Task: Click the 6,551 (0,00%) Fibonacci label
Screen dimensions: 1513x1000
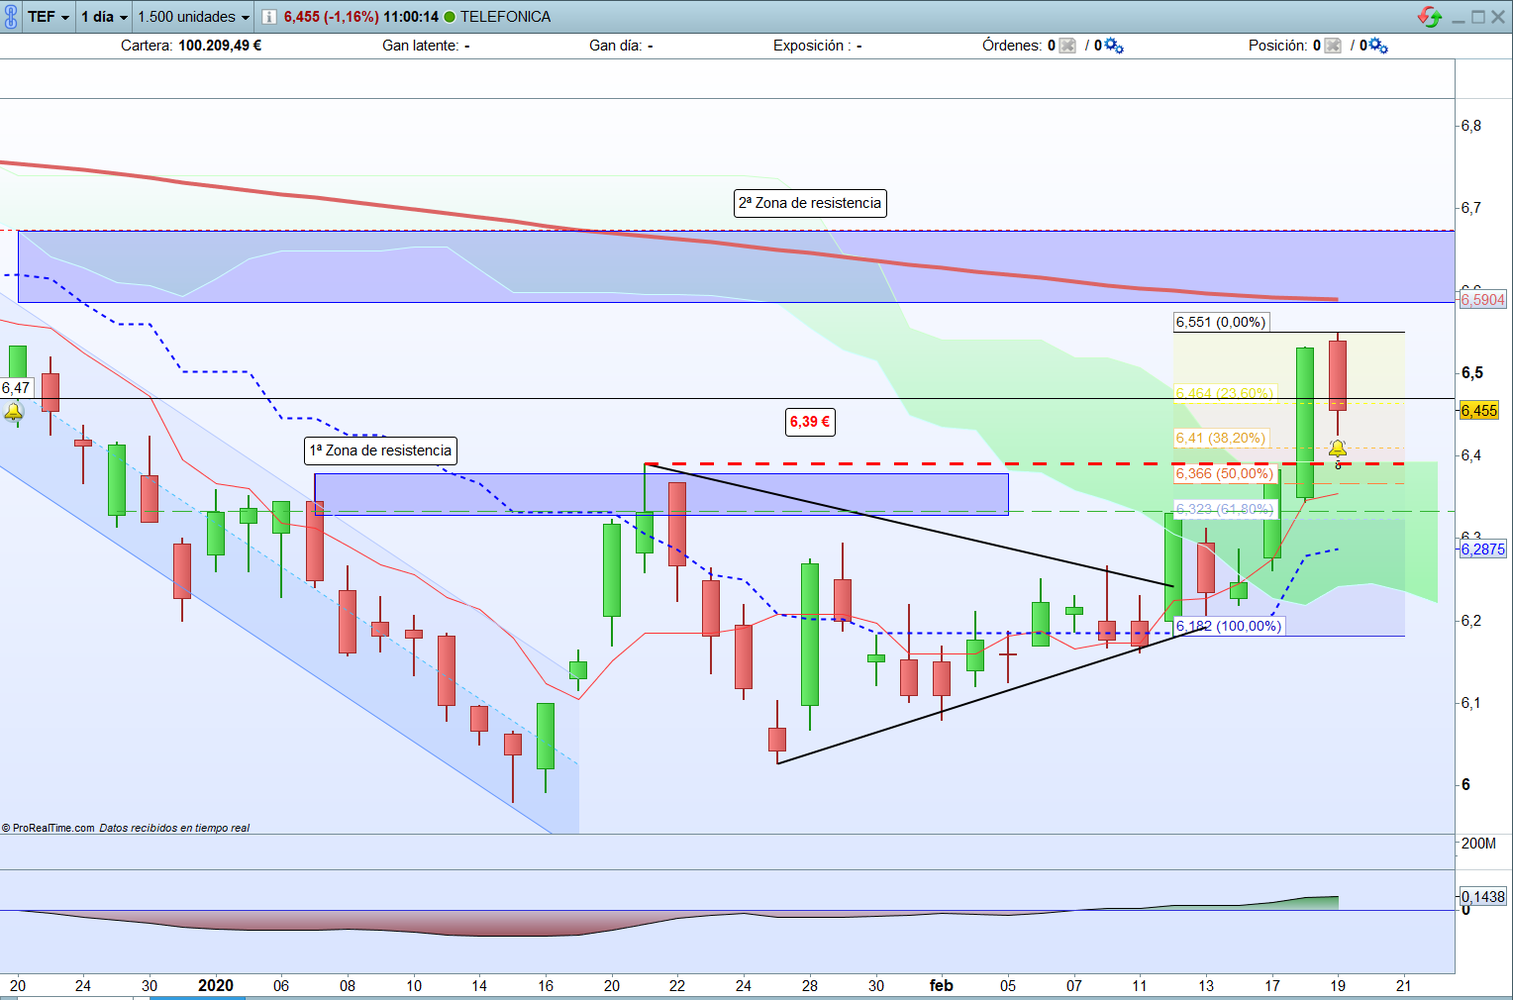Action: (x=1221, y=322)
